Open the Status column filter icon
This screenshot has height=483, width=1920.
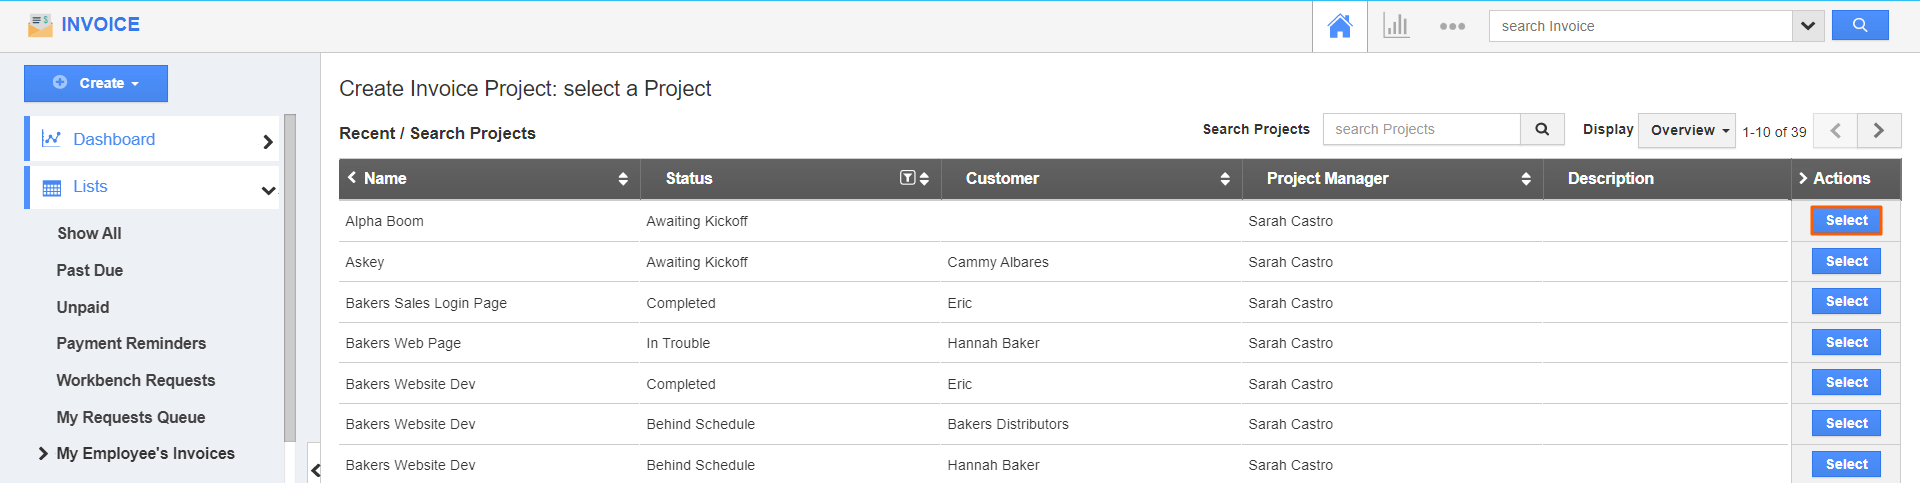click(x=907, y=178)
